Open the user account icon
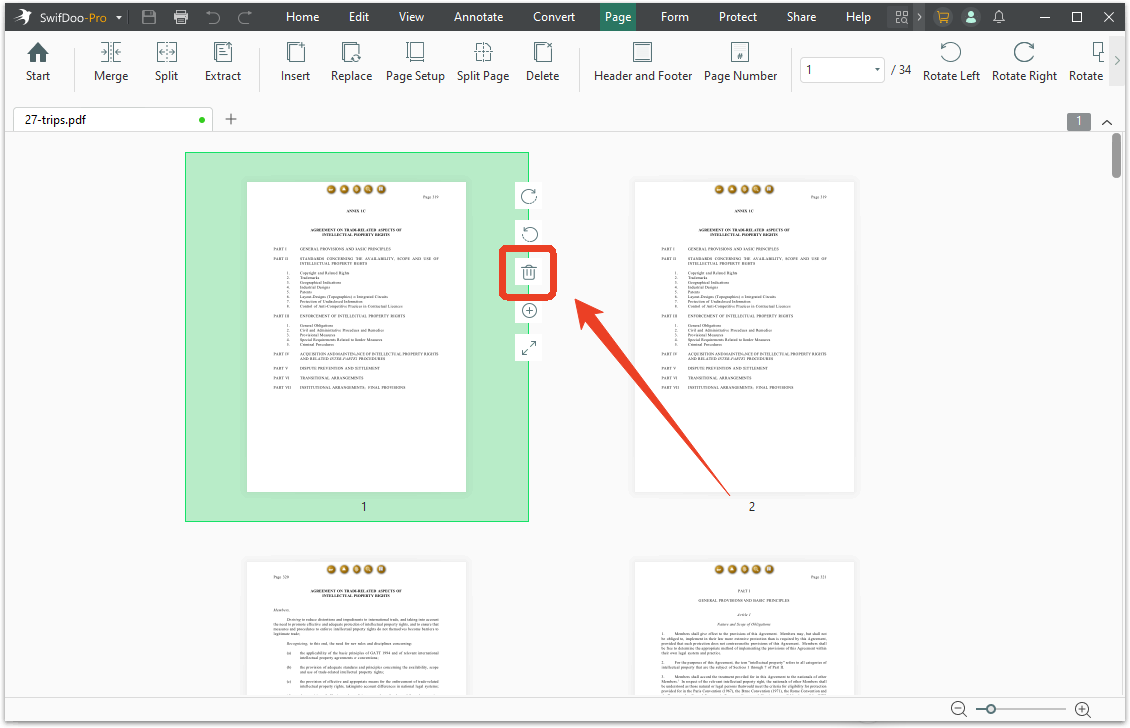The height and width of the screenshot is (728, 1130). coord(971,17)
